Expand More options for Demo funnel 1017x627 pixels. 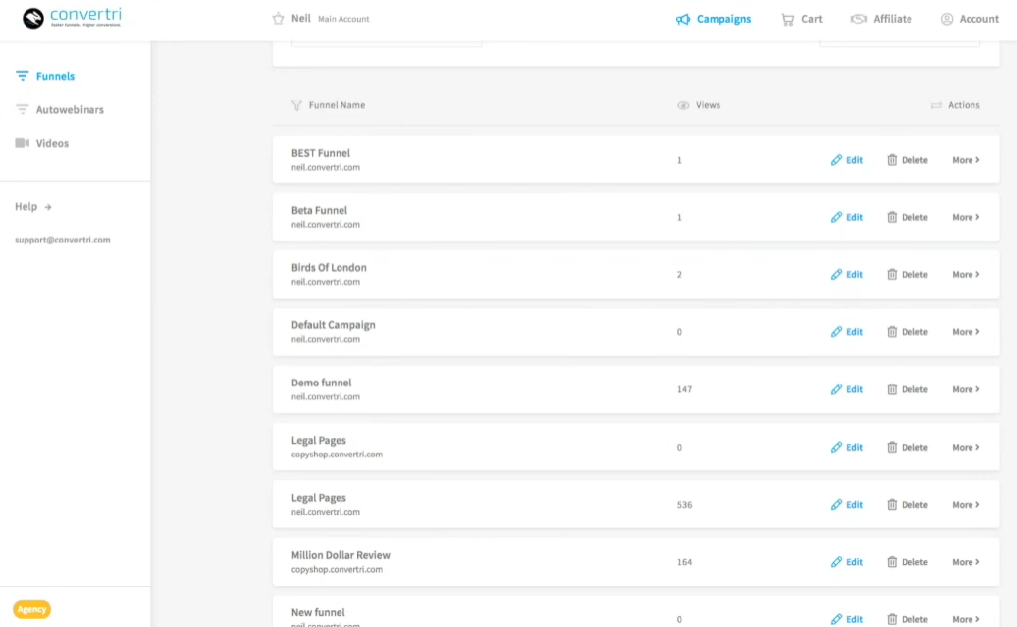pyautogui.click(x=965, y=390)
